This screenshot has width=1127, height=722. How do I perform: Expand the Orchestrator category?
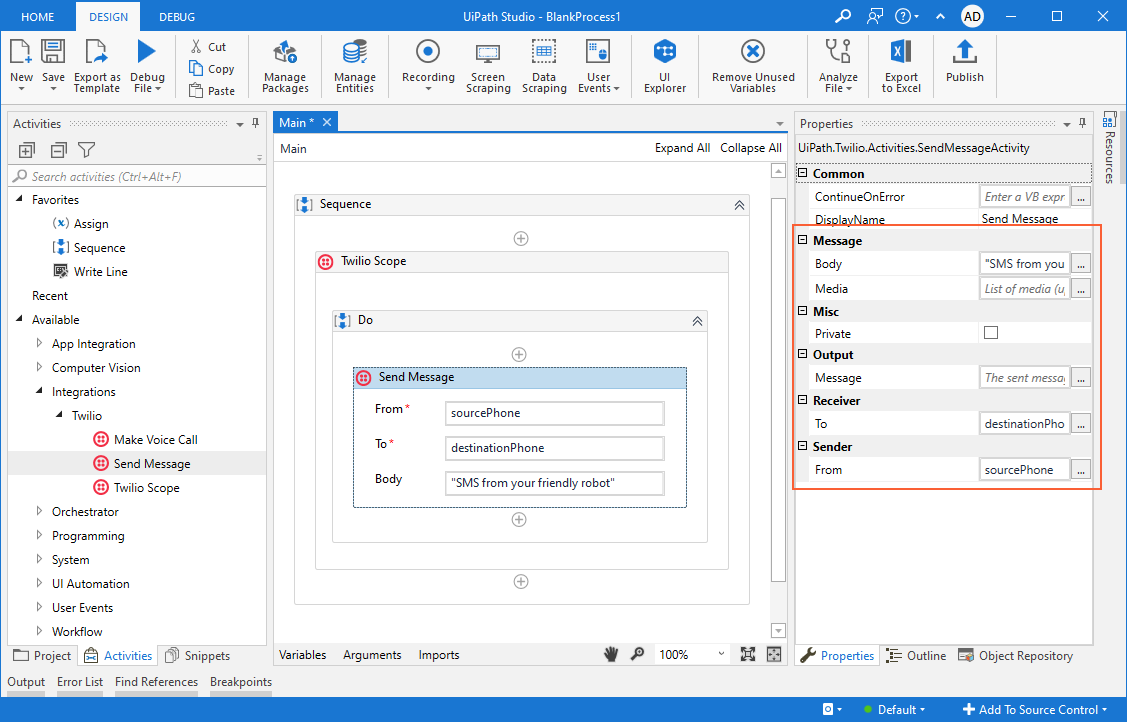(x=40, y=512)
